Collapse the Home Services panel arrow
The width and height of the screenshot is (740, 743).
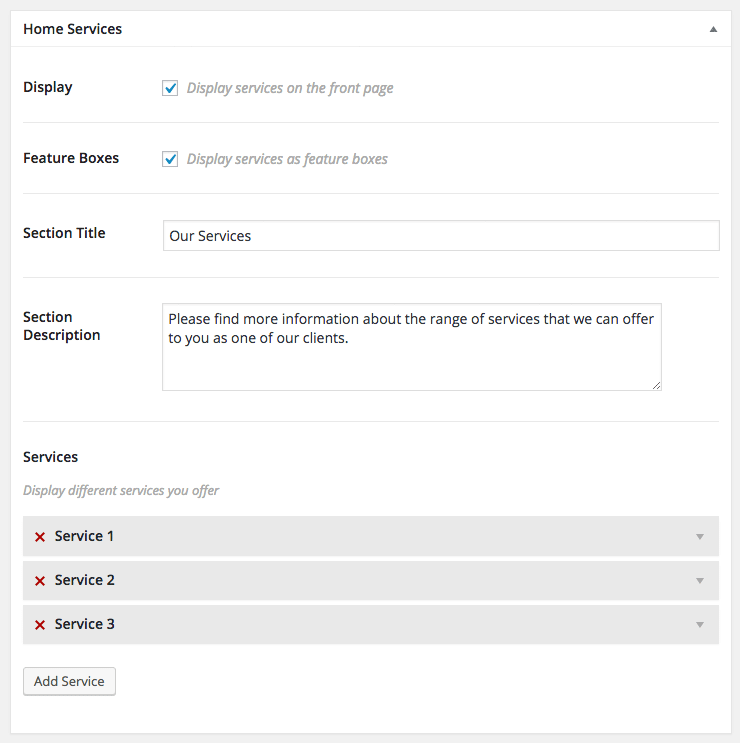point(713,29)
